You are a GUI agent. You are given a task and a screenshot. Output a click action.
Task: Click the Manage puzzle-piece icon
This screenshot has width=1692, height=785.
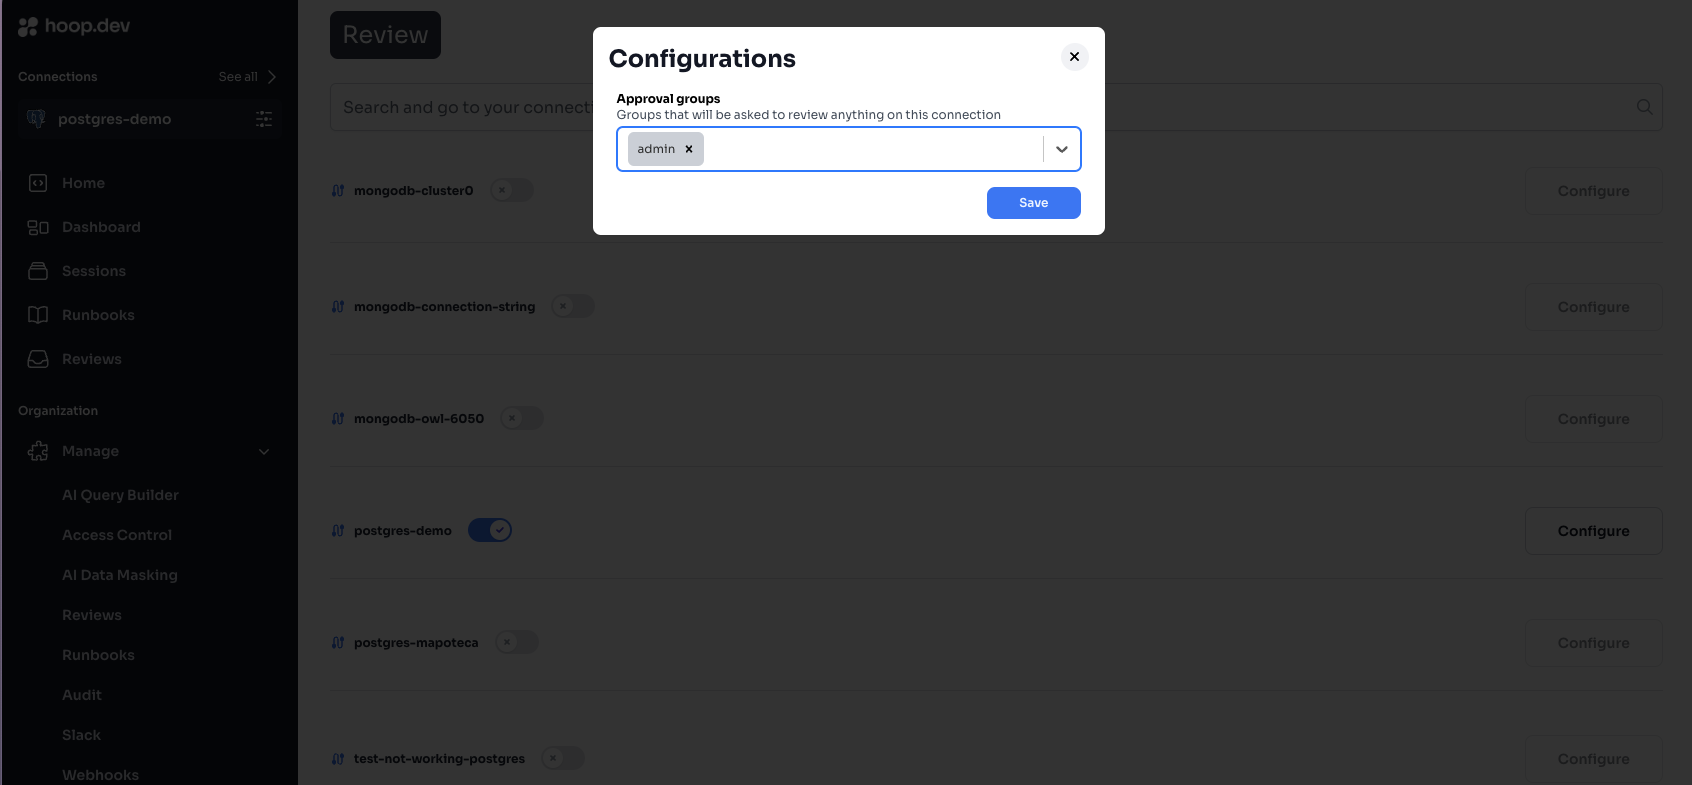(37, 451)
